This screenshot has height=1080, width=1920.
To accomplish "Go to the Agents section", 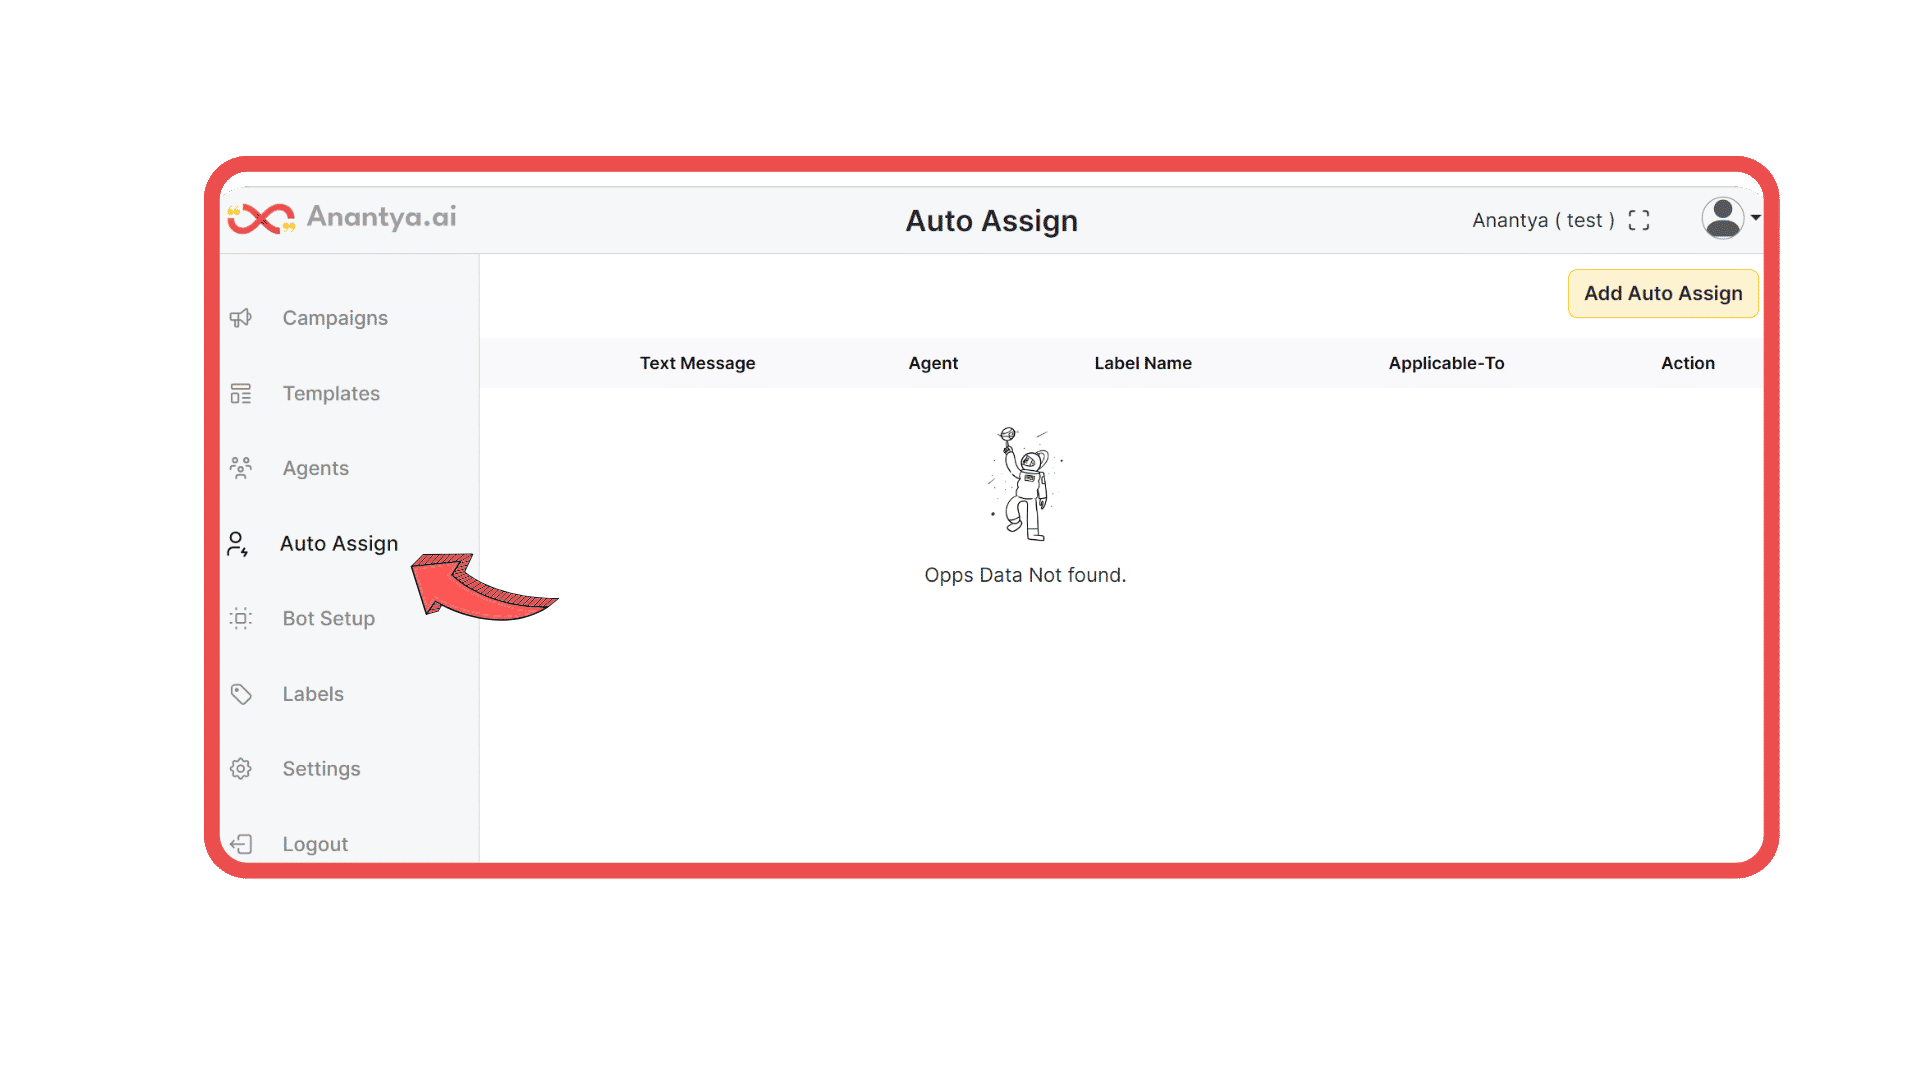I will 316,468.
